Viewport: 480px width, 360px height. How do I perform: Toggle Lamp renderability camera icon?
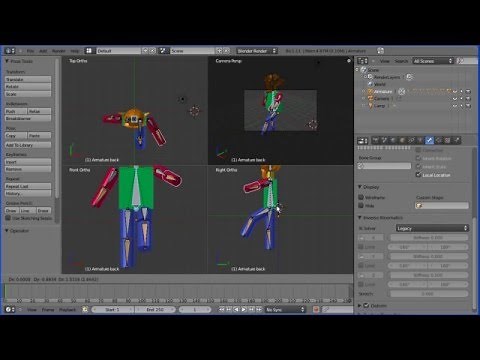(468, 106)
